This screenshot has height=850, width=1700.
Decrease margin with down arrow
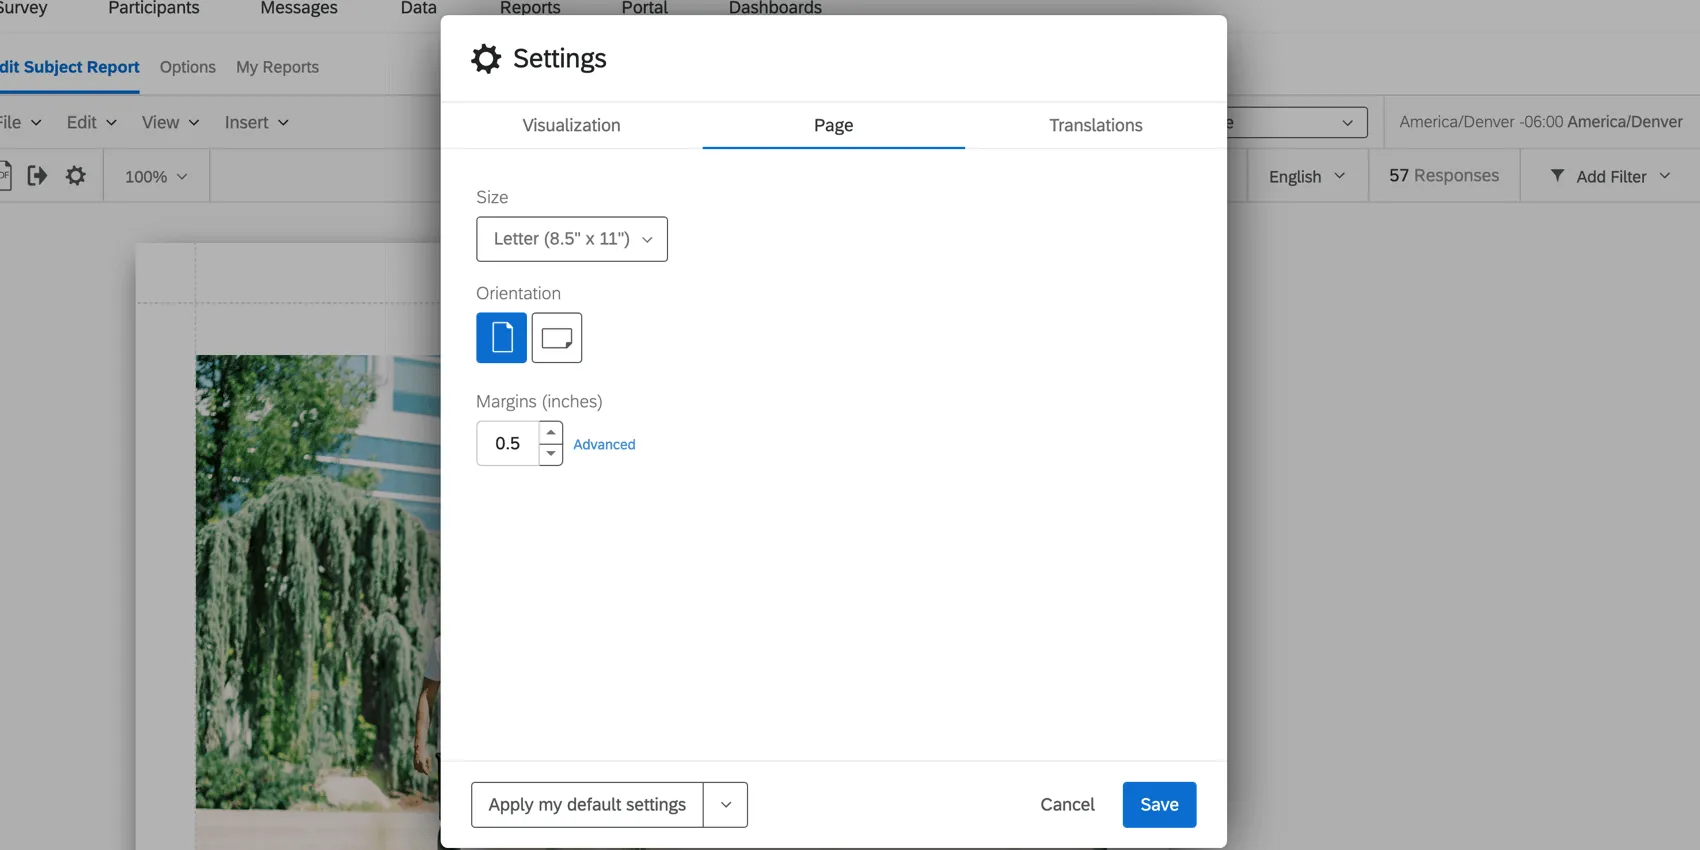[x=551, y=454]
